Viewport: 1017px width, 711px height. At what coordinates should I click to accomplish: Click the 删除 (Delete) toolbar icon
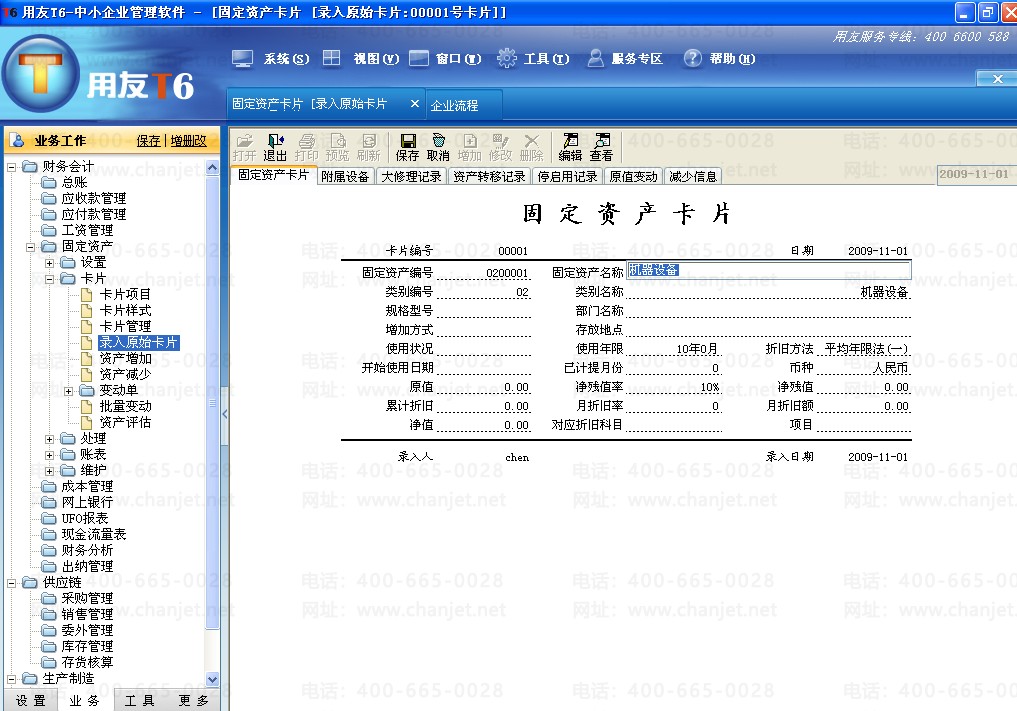pyautogui.click(x=531, y=148)
